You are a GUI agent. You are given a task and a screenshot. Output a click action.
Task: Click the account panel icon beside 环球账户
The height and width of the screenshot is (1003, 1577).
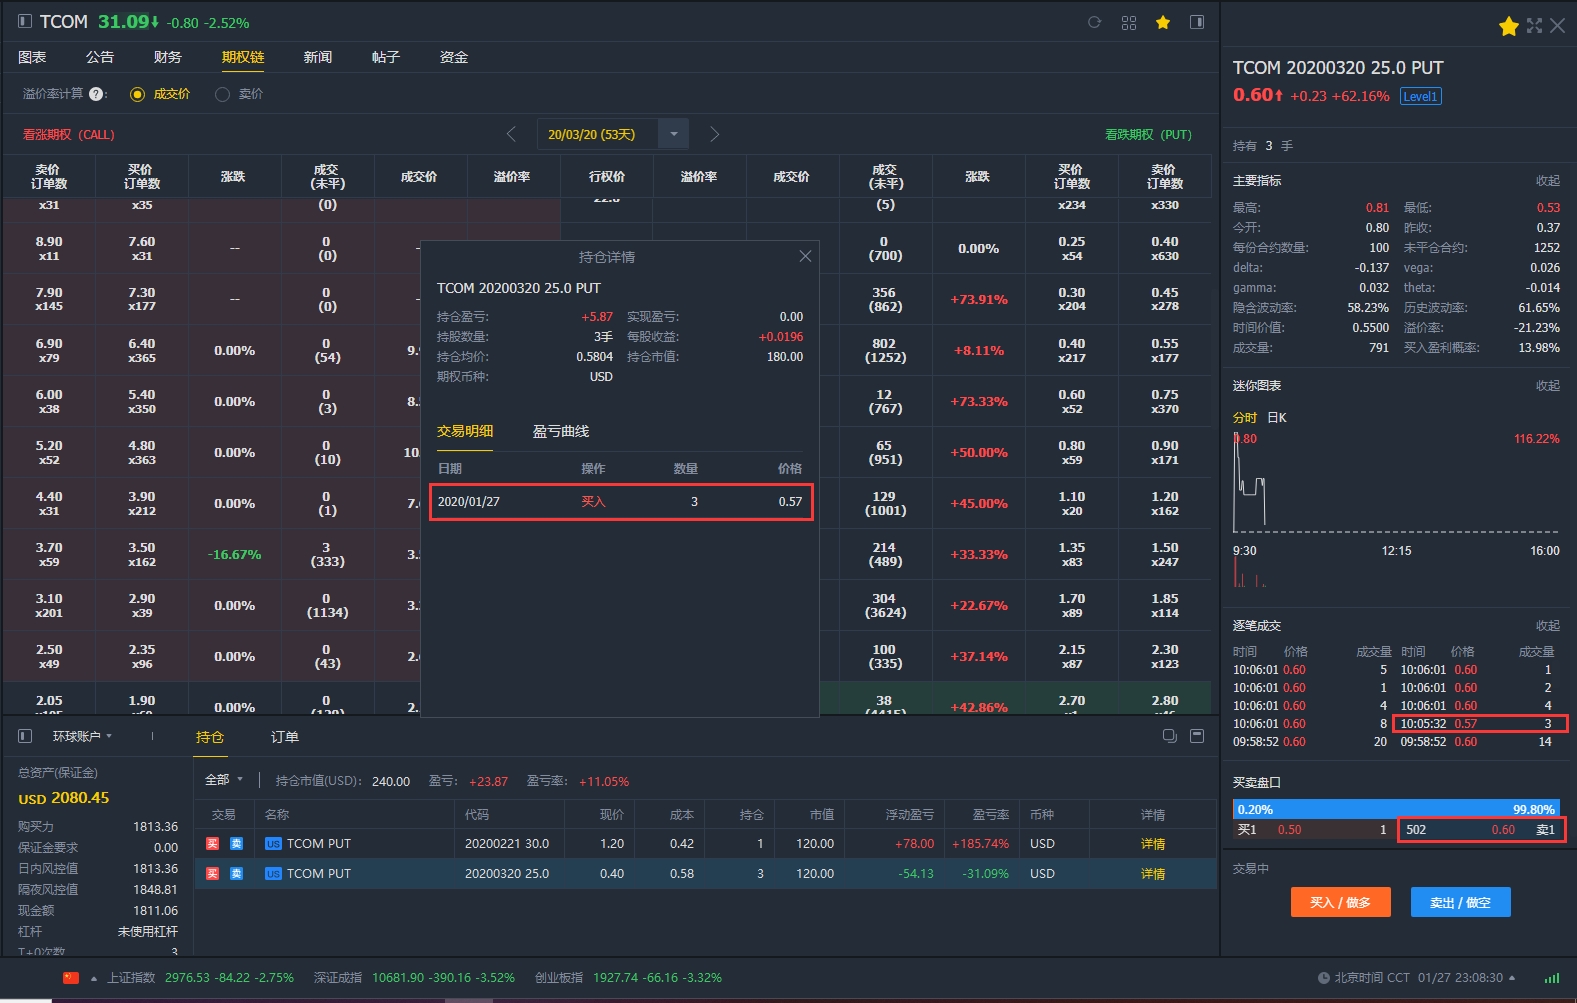25,736
